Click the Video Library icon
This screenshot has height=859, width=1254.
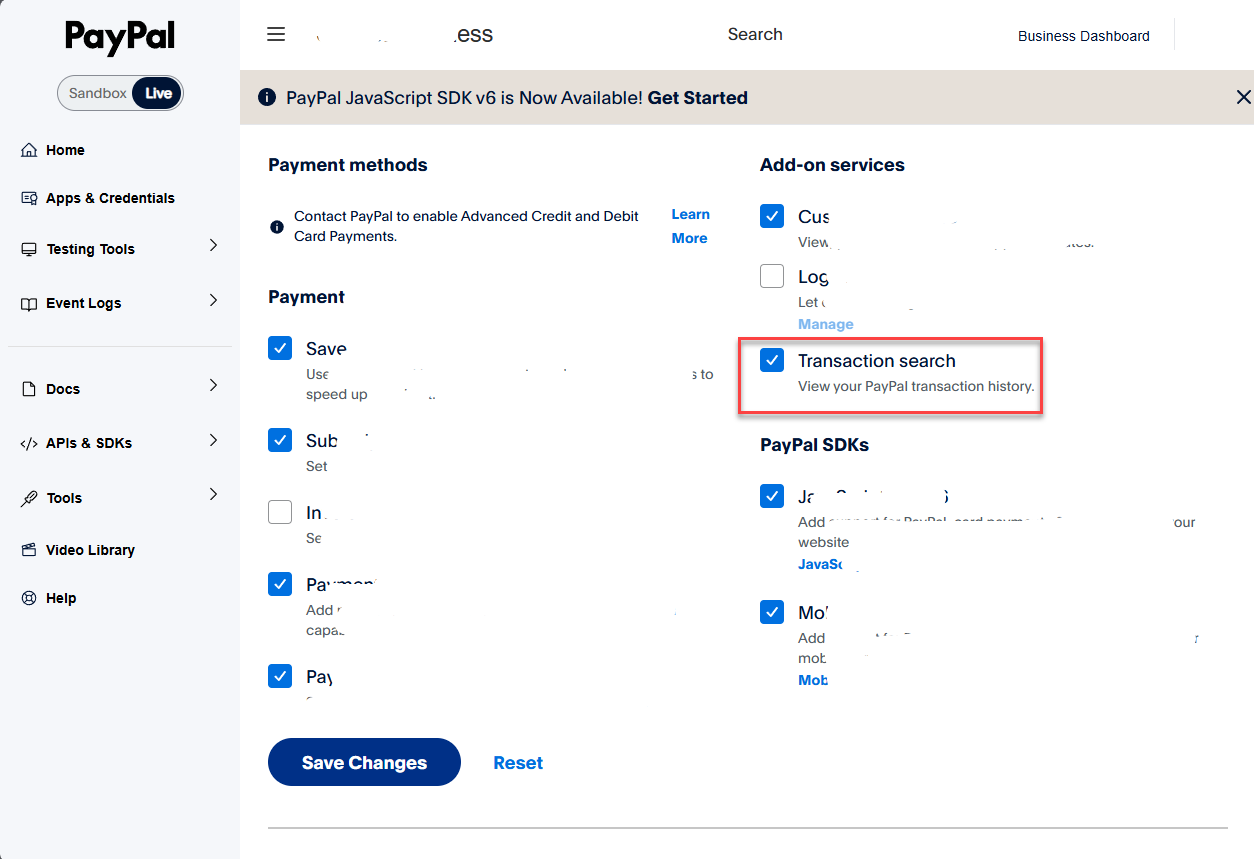click(x=29, y=550)
